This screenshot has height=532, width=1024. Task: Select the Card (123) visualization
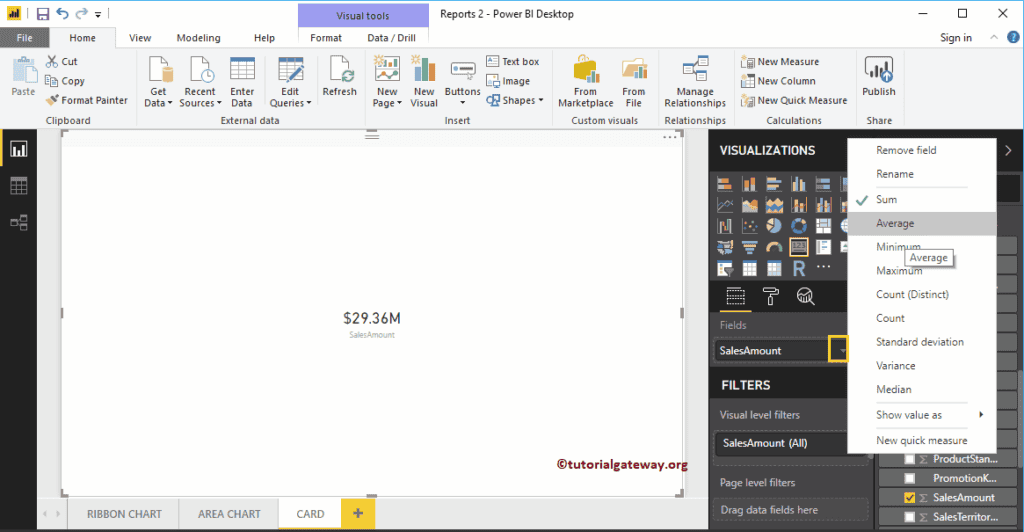tap(798, 247)
